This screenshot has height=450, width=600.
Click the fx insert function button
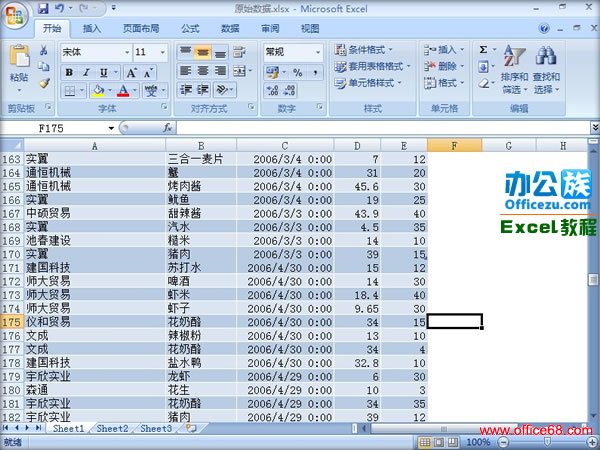point(168,128)
